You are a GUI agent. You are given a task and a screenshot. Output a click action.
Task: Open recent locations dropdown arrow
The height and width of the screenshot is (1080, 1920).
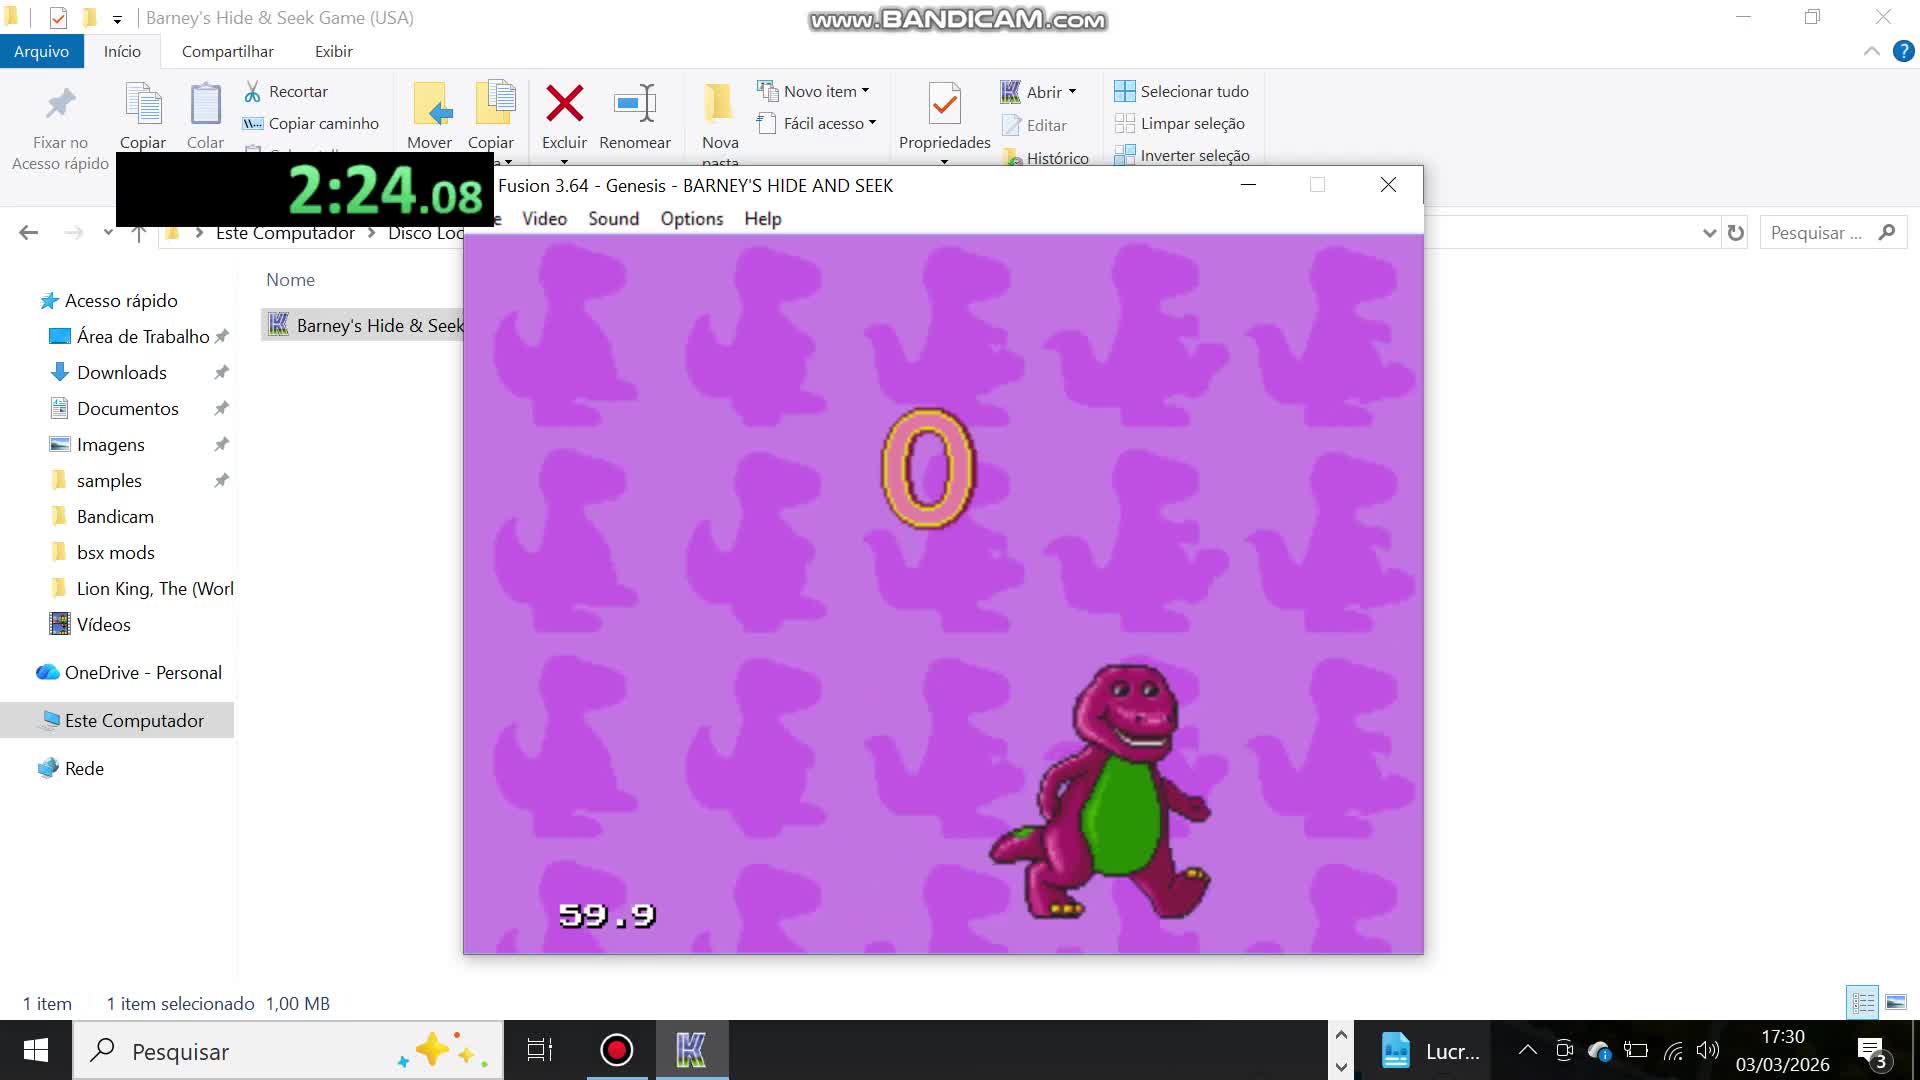pos(108,232)
